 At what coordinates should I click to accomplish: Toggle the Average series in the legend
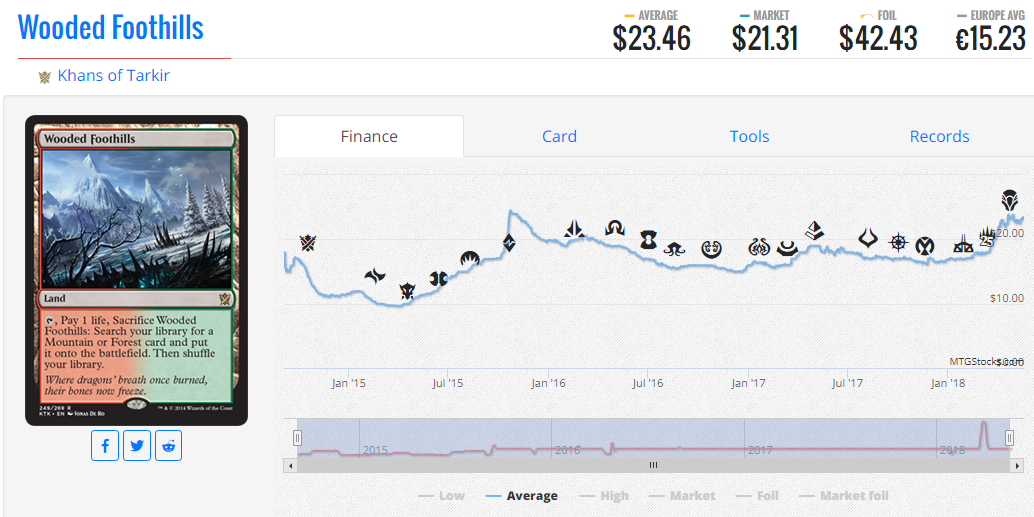[x=521, y=496]
